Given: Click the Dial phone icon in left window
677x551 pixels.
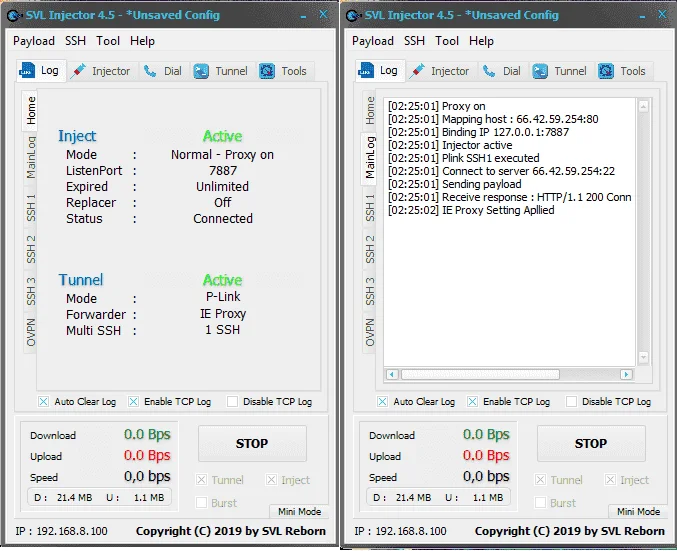Looking at the screenshot, I should click(x=150, y=71).
